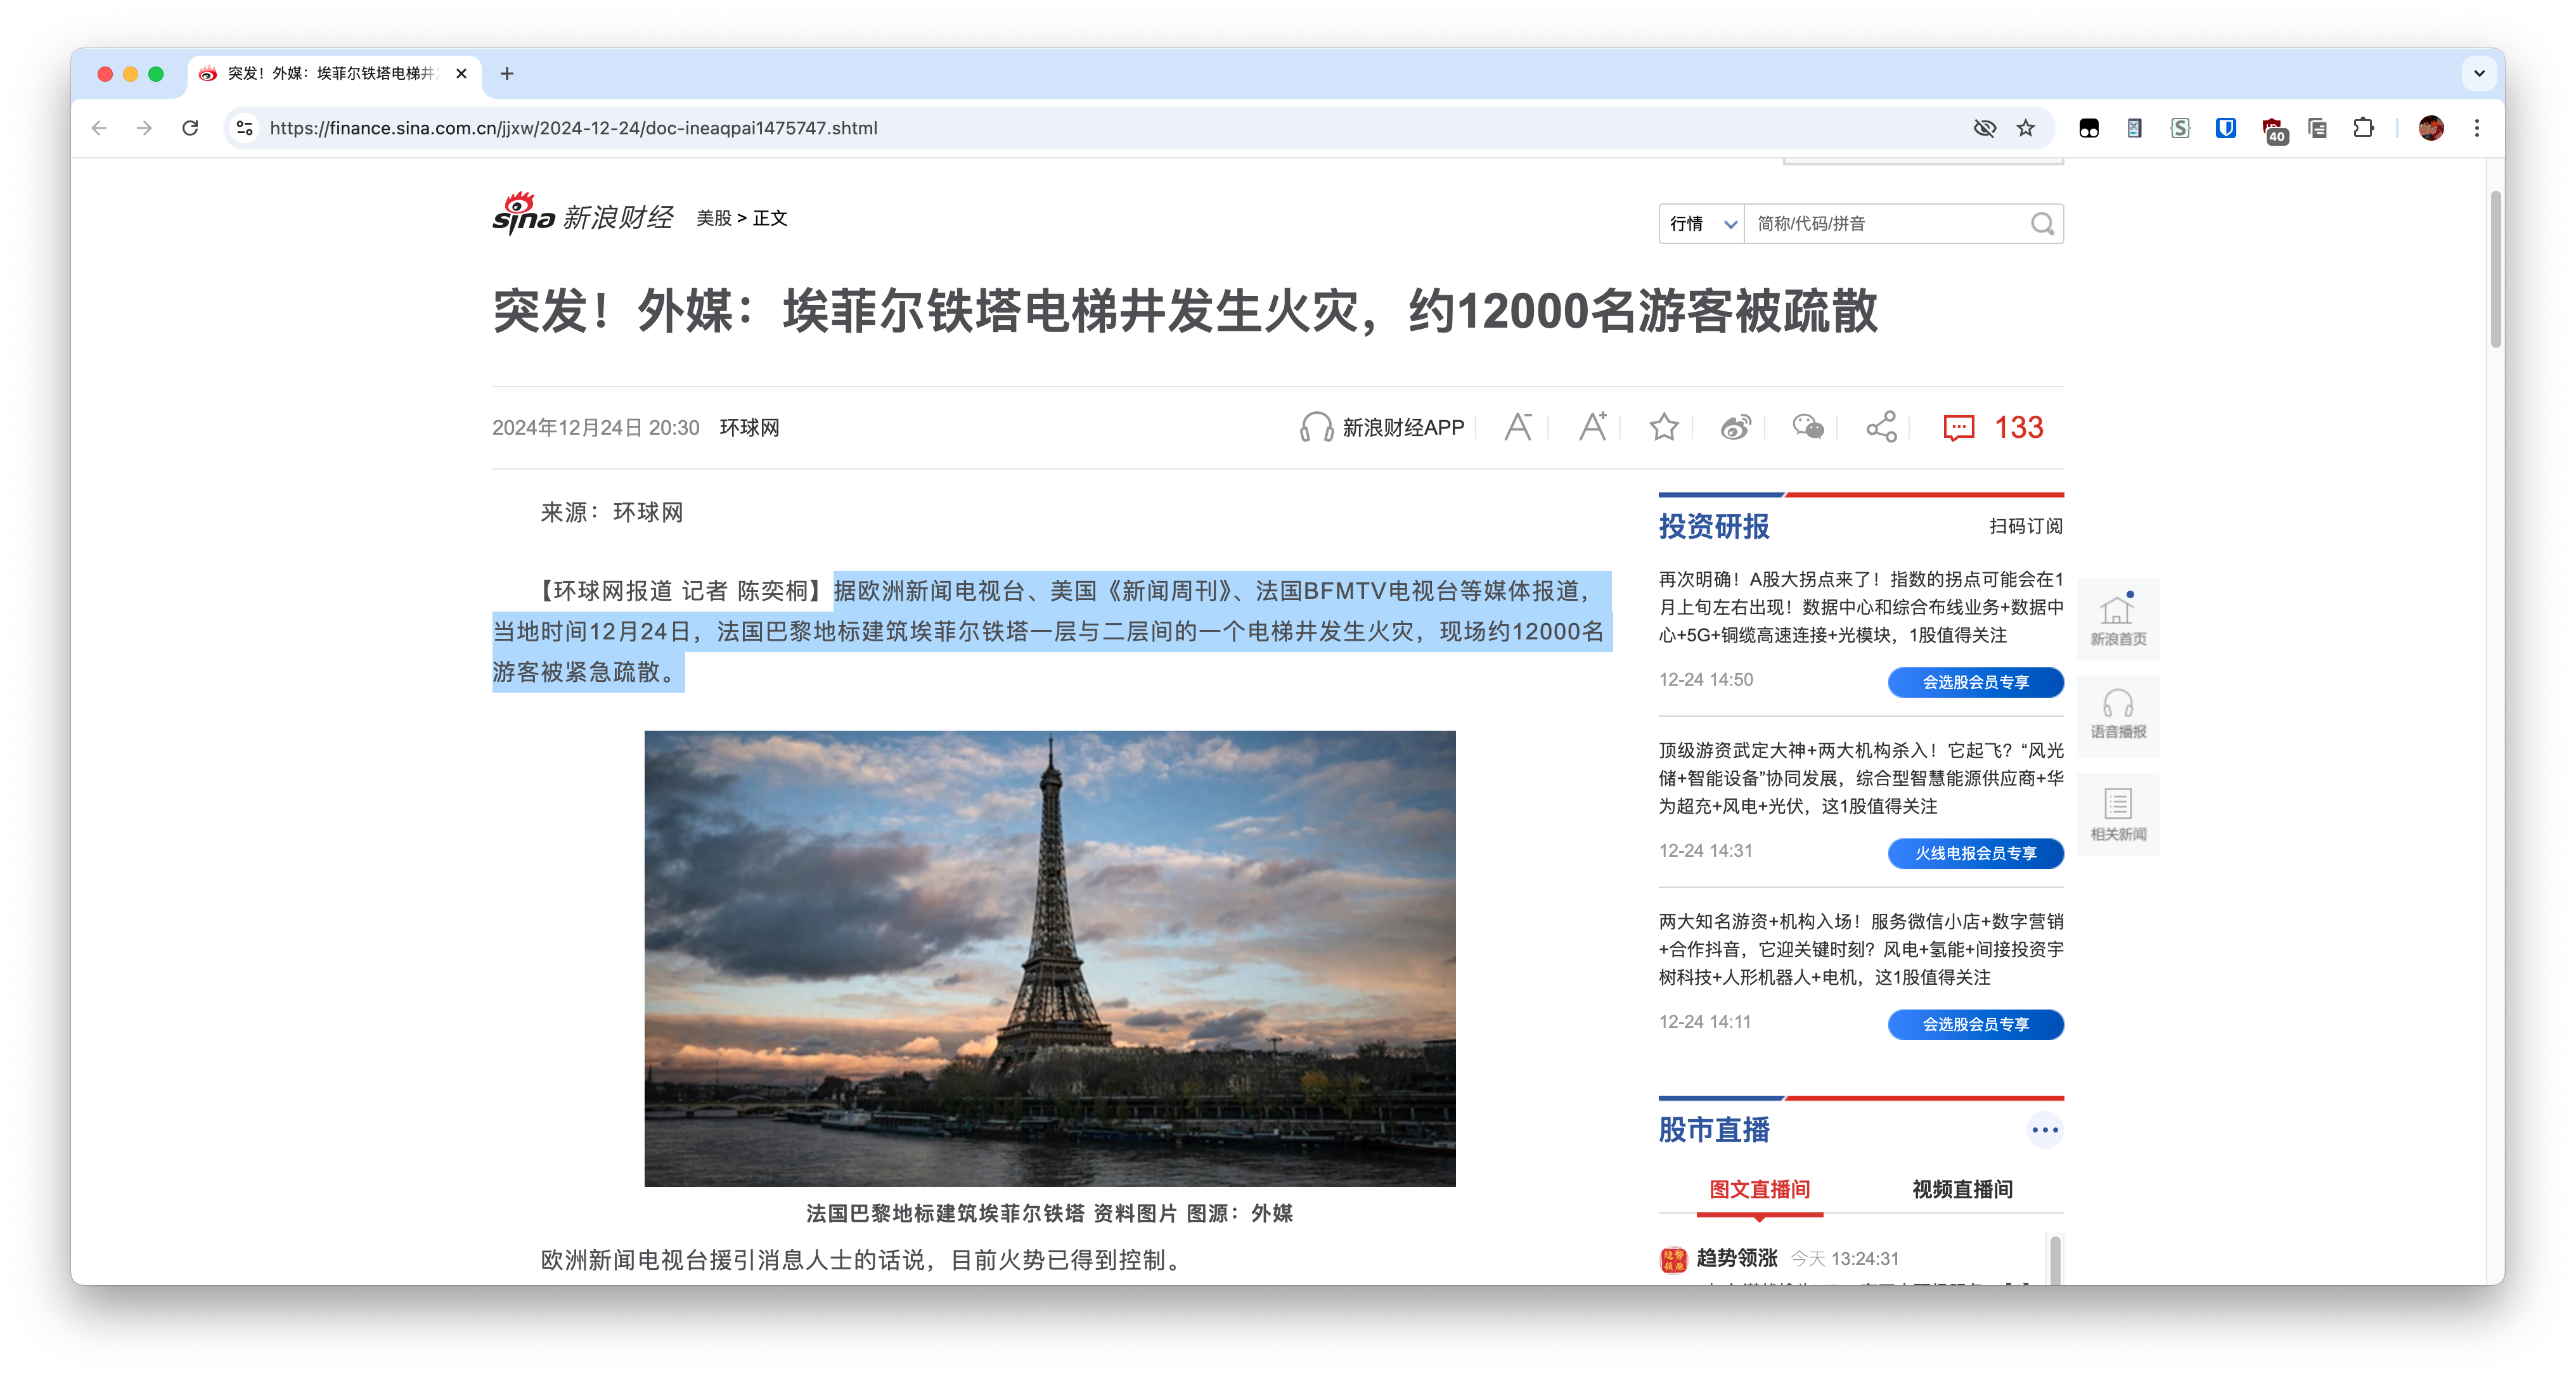2576x1379 pixels.
Task: Start 语音播报 voice broadcast
Action: (x=2117, y=715)
